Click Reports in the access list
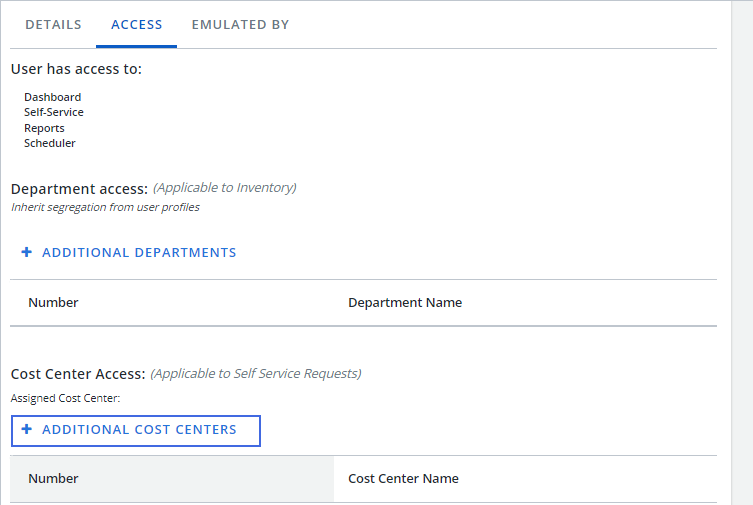Image resolution: width=753 pixels, height=505 pixels. (45, 128)
